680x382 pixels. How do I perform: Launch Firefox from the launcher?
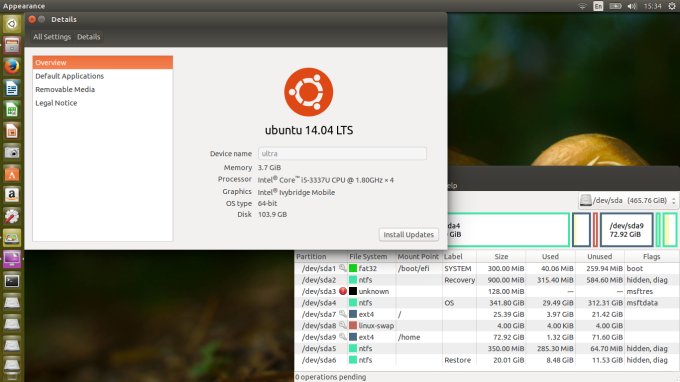12,66
